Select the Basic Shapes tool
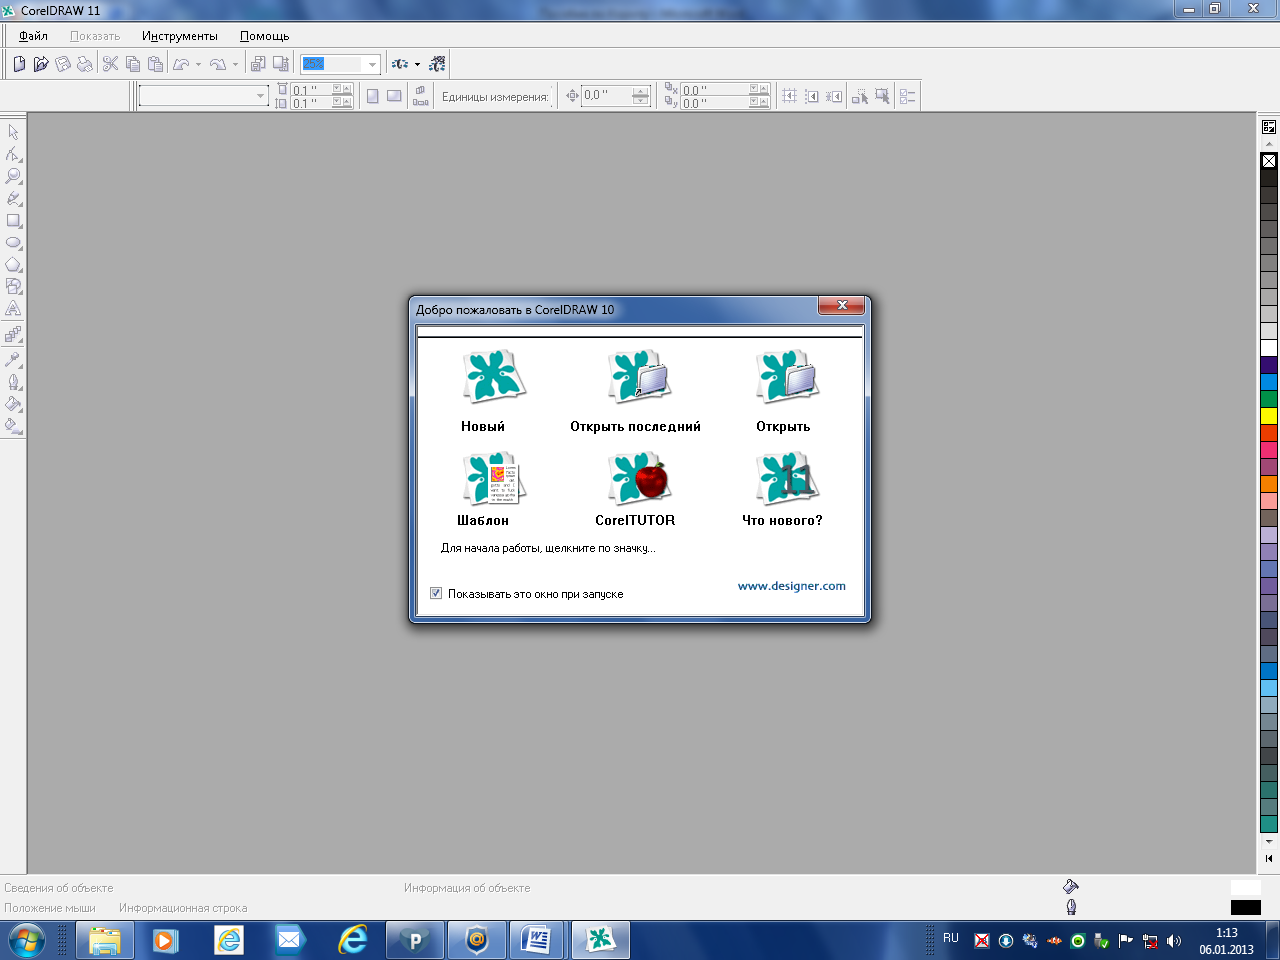 [13, 287]
